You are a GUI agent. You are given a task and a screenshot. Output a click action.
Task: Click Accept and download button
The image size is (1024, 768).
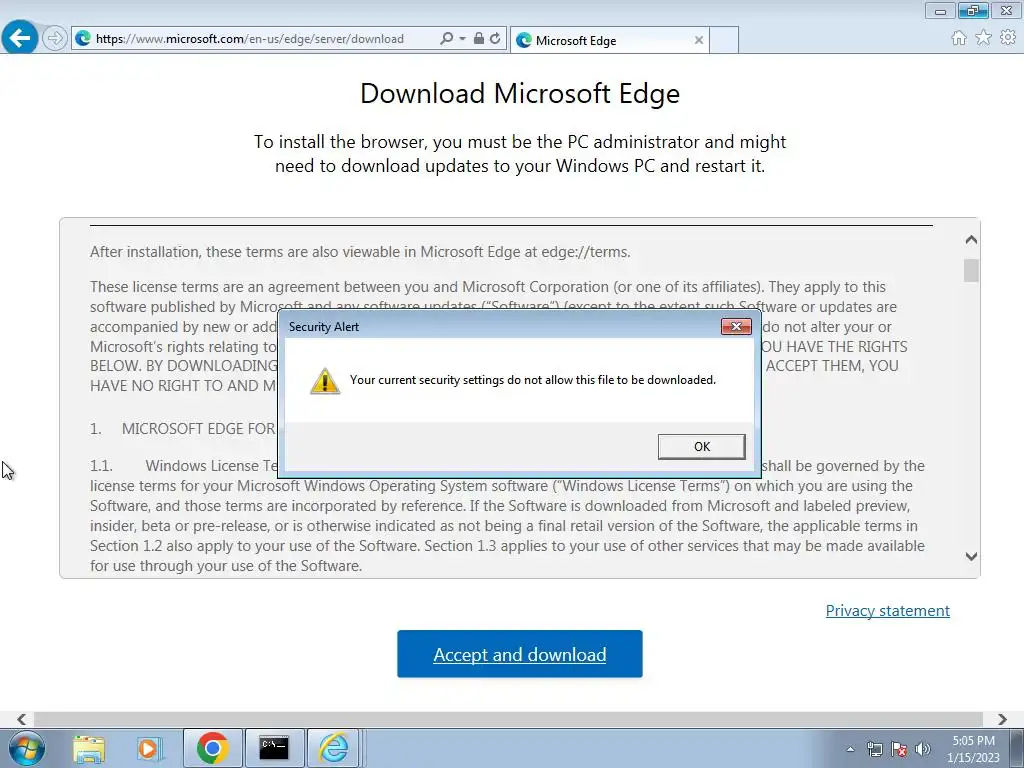tap(520, 654)
